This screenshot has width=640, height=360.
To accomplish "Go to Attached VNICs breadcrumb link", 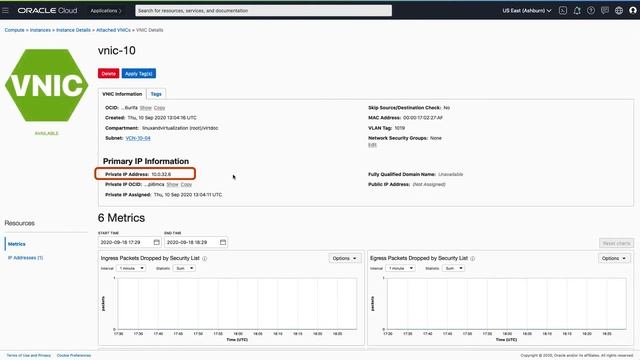I will [x=113, y=30].
